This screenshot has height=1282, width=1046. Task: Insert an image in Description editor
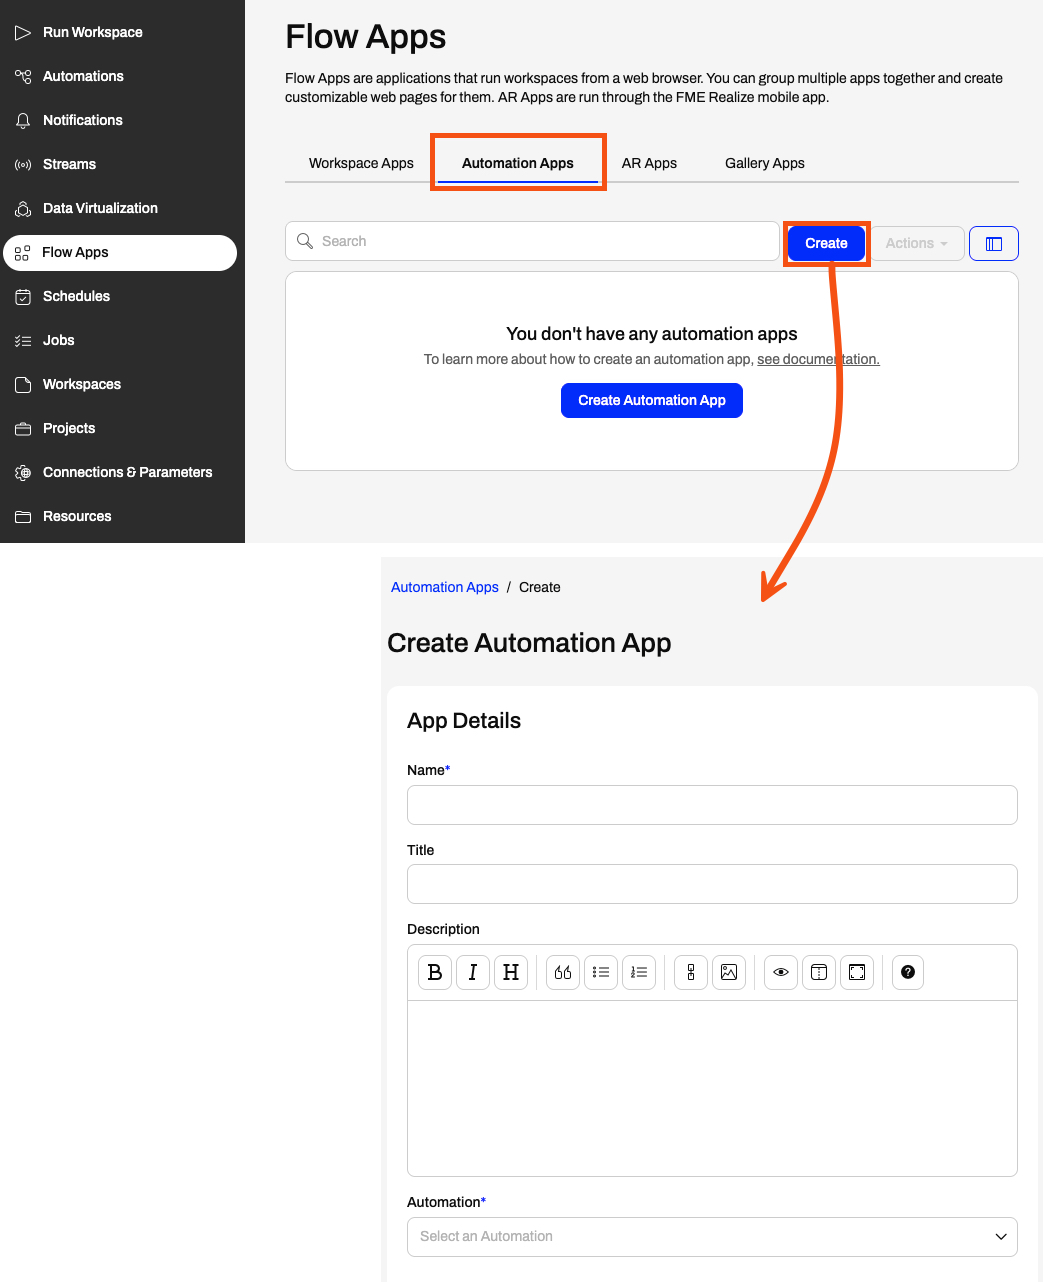tap(729, 972)
